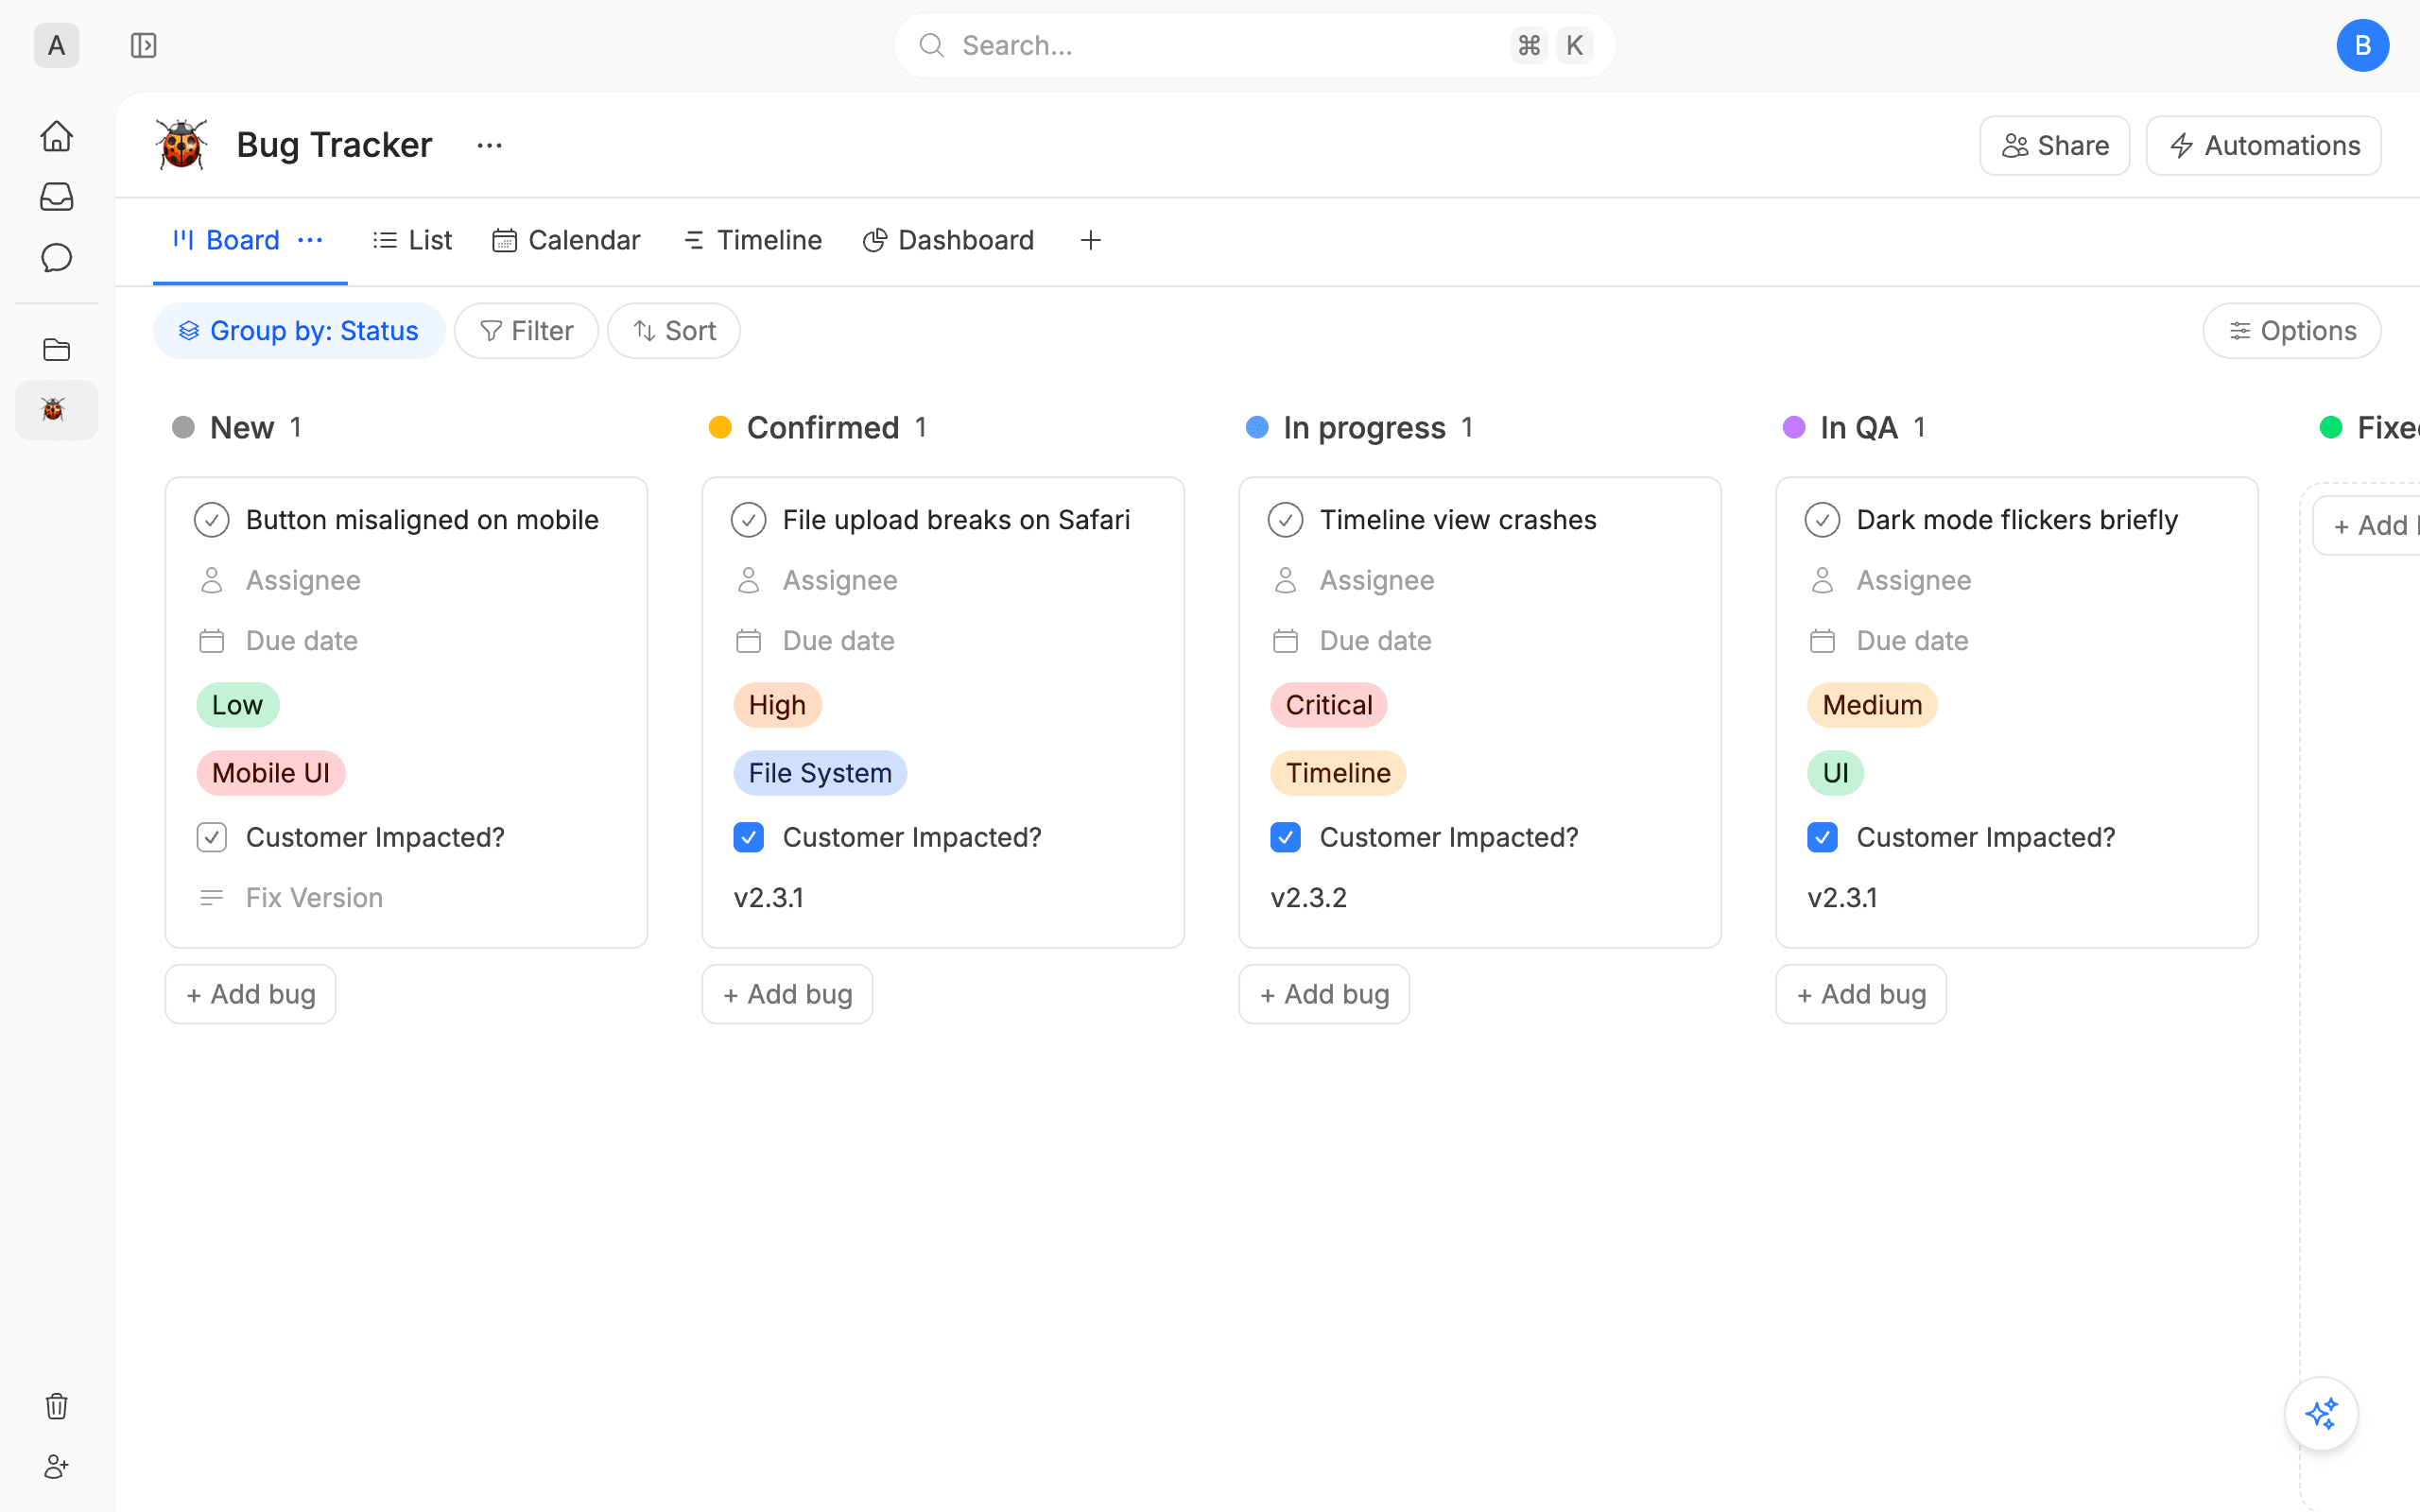Click the gray New status dot
This screenshot has width=2420, height=1512.
183,428
